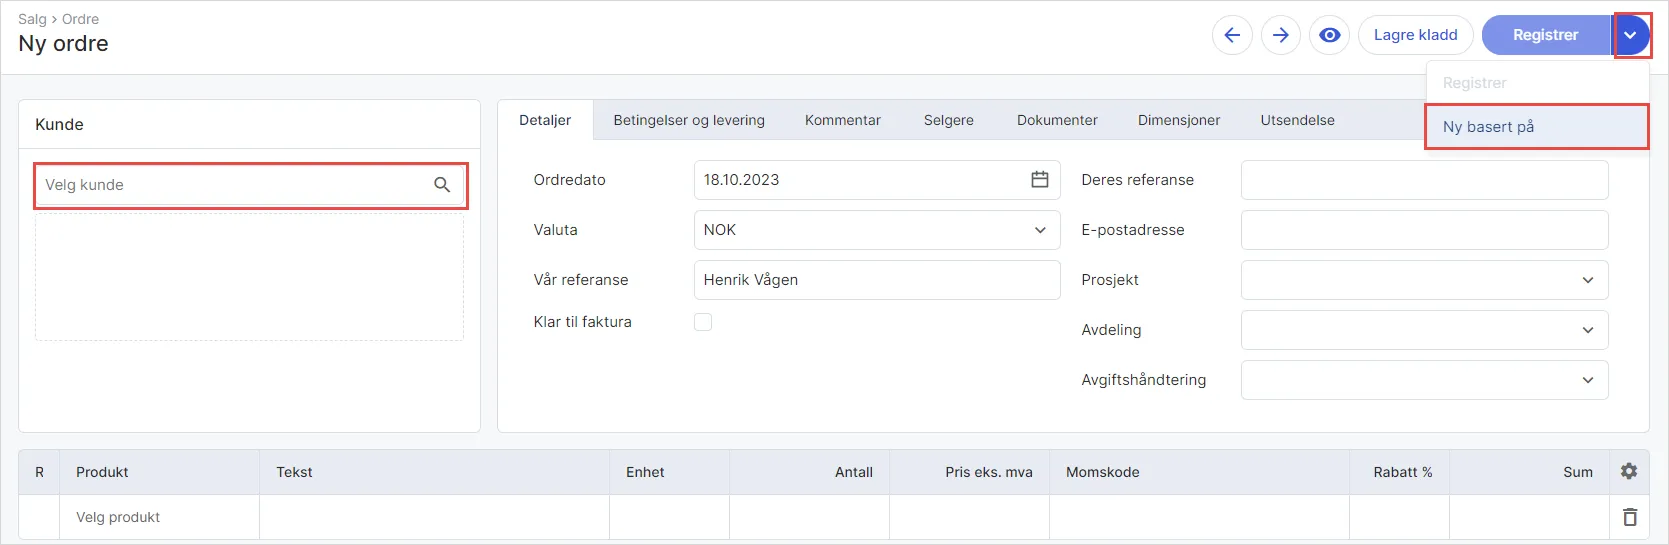This screenshot has height=545, width=1669.
Task: Click into the Velg kunde search field
Action: [x=250, y=185]
